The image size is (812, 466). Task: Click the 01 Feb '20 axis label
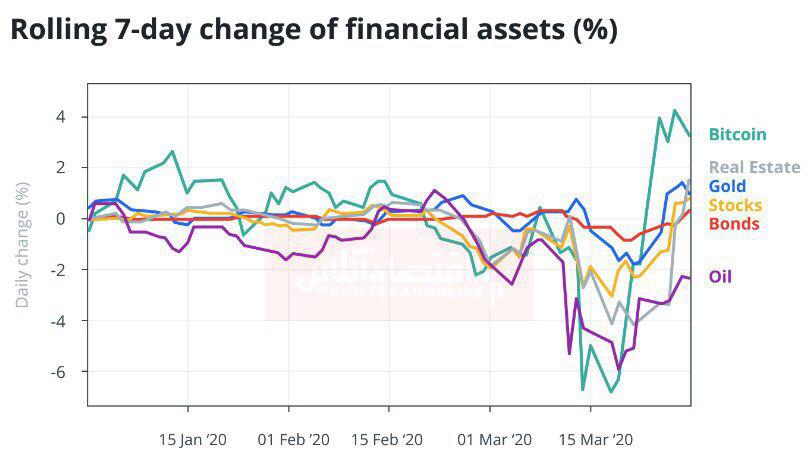pyautogui.click(x=294, y=440)
